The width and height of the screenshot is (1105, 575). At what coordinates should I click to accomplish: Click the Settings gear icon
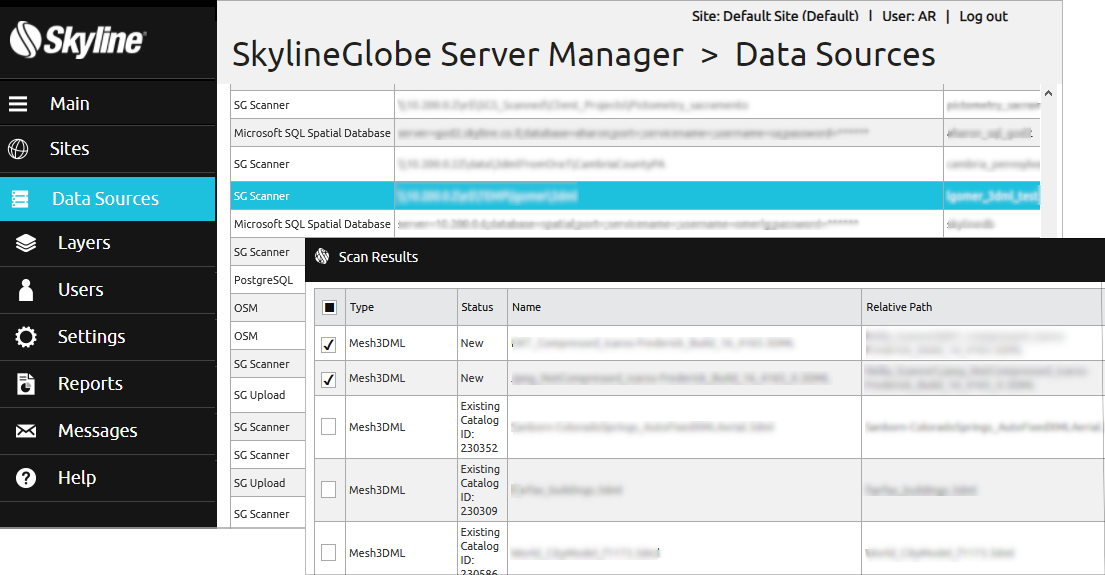pyautogui.click(x=26, y=337)
